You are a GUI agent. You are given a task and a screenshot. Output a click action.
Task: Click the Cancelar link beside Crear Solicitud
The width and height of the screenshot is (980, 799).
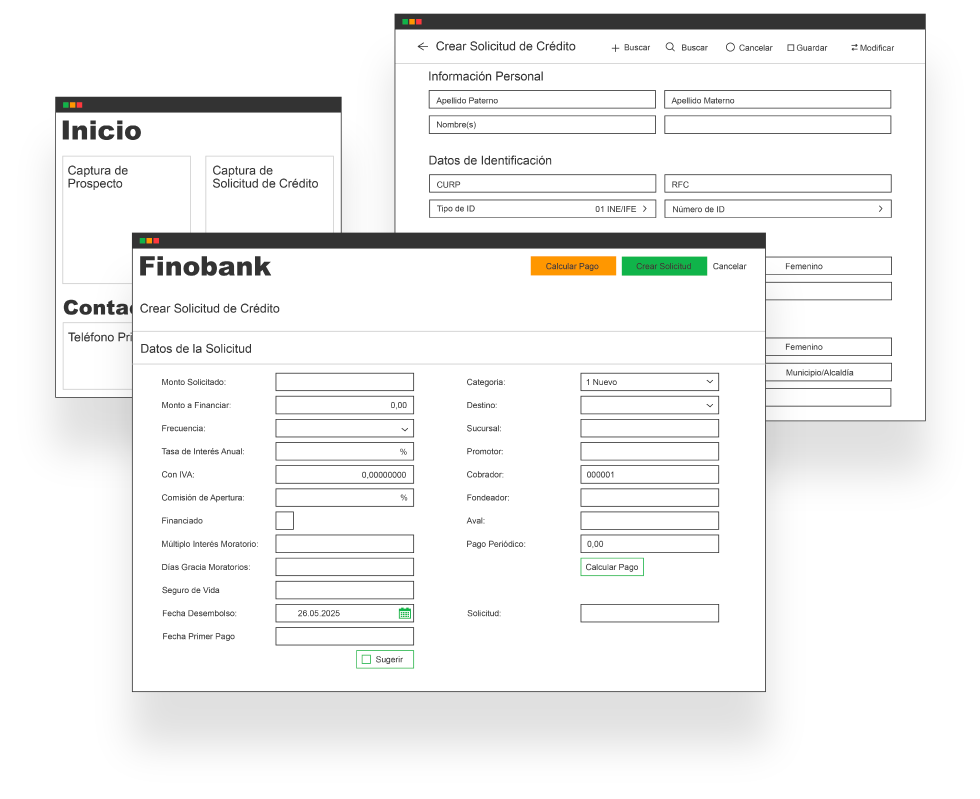click(x=729, y=267)
